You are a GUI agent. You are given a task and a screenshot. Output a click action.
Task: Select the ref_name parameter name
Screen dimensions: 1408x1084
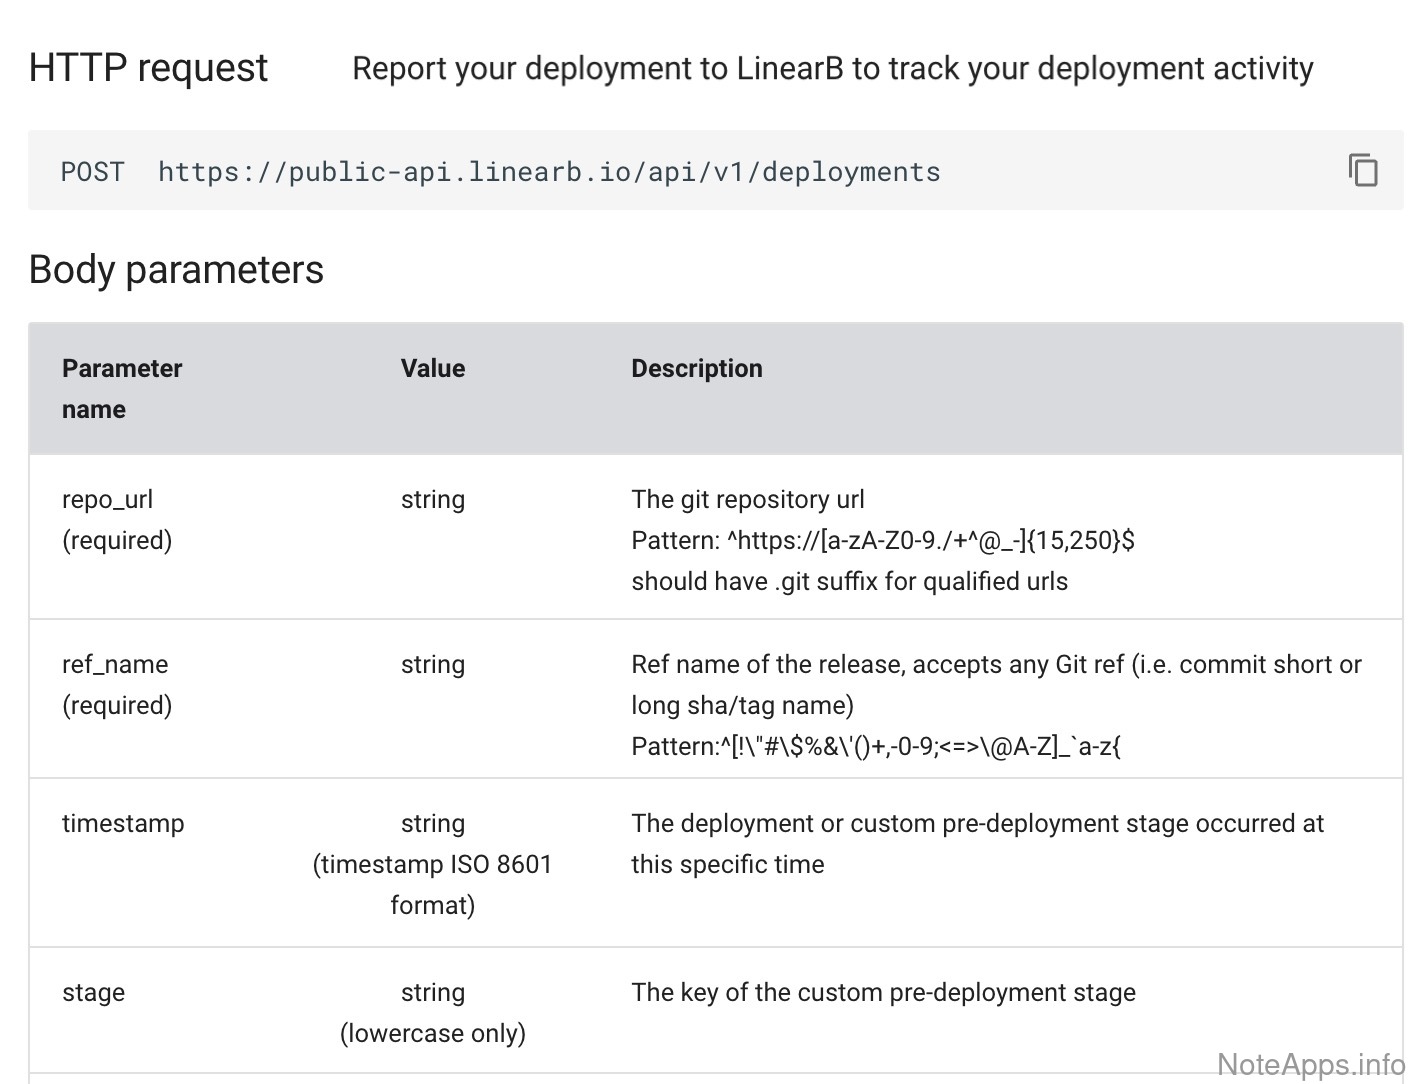[x=115, y=664]
